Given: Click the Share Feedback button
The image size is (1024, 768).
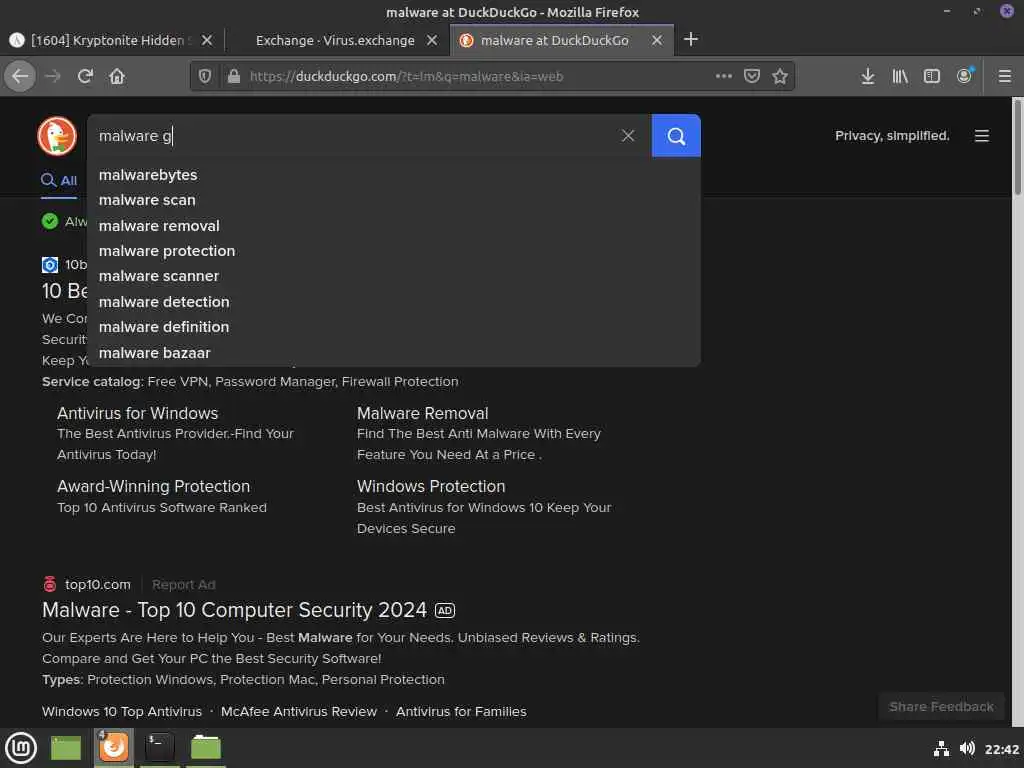Looking at the screenshot, I should pyautogui.click(x=941, y=707).
